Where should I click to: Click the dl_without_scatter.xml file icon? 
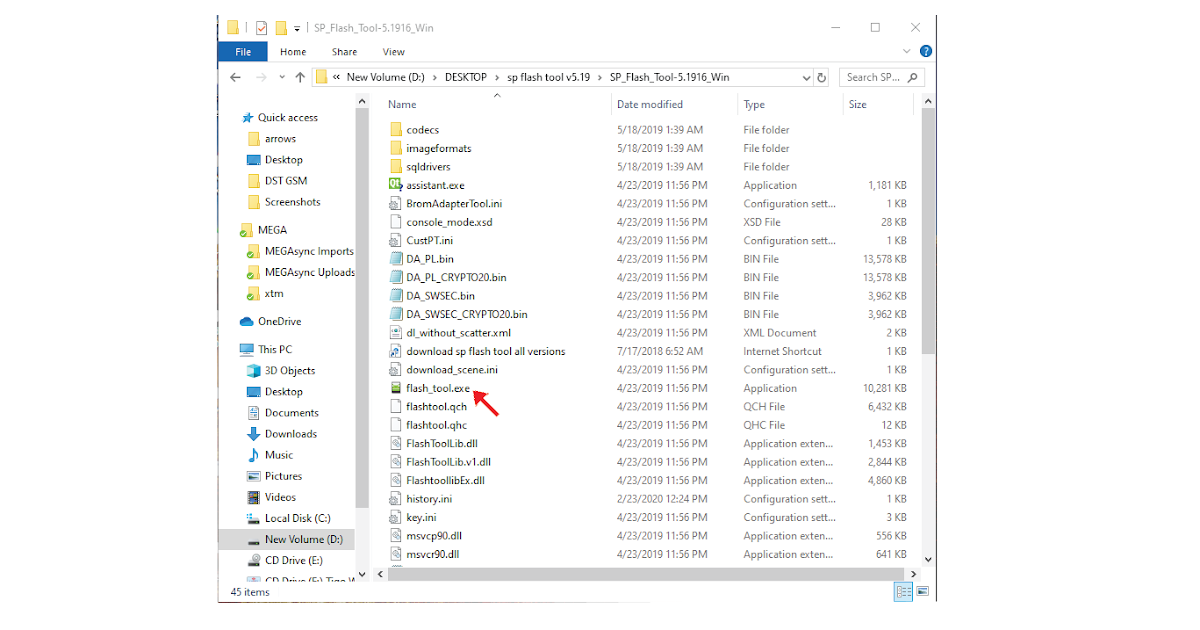coord(395,333)
